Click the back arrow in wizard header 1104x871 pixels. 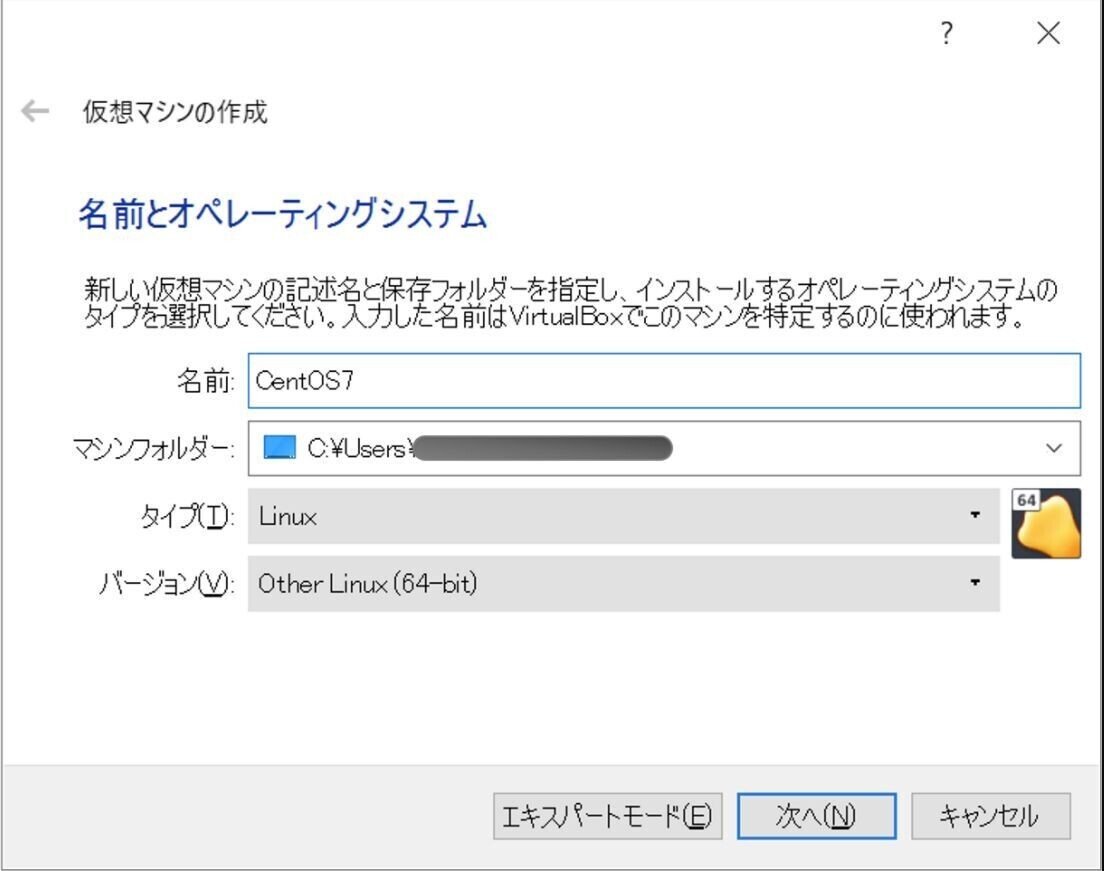[35, 111]
